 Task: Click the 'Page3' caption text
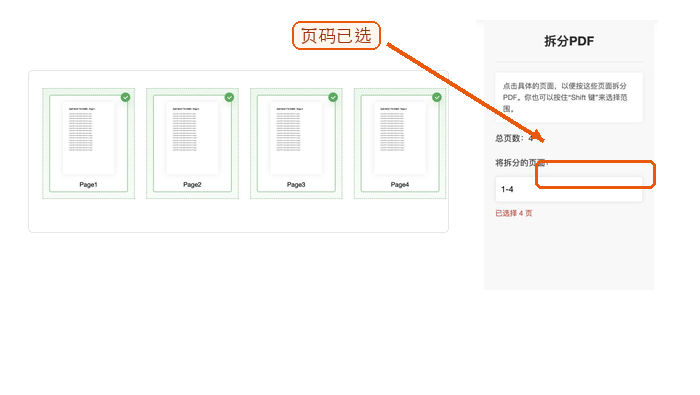click(x=296, y=184)
